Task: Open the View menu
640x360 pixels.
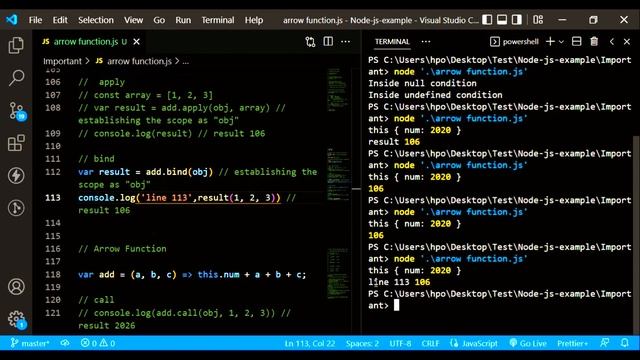Action: click(x=133, y=20)
